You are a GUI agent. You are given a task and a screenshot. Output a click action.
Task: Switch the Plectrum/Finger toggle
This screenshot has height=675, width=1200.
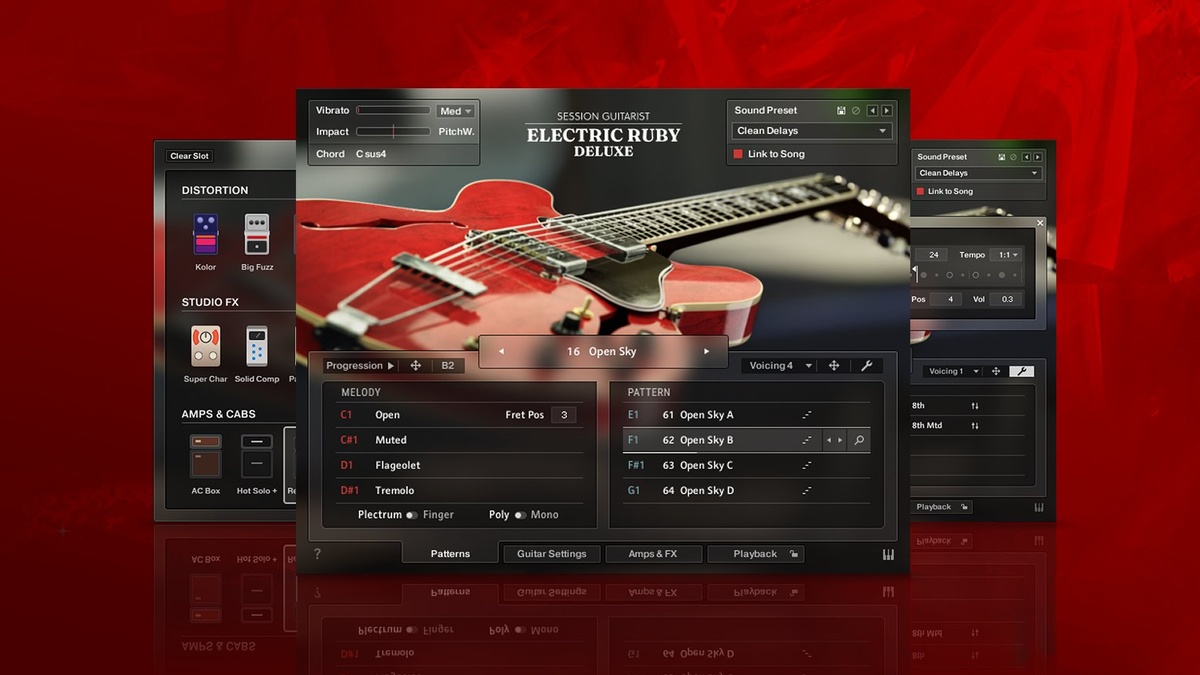tap(412, 515)
